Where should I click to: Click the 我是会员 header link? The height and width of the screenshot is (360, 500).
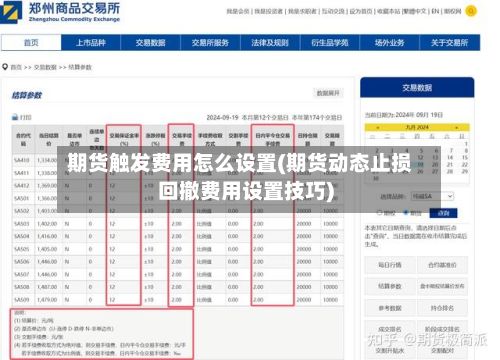pyautogui.click(x=238, y=11)
